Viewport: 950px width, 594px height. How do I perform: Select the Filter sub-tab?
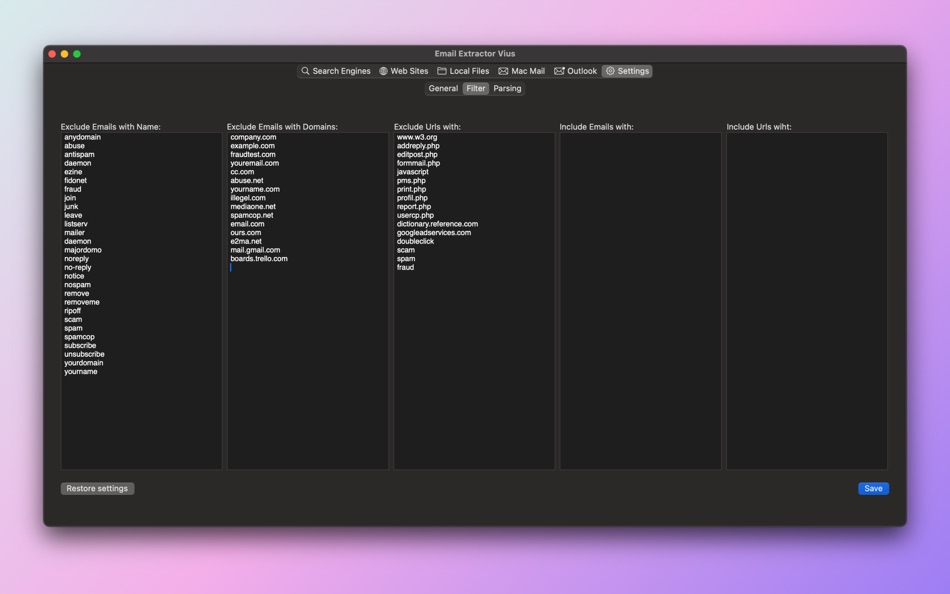tap(474, 88)
